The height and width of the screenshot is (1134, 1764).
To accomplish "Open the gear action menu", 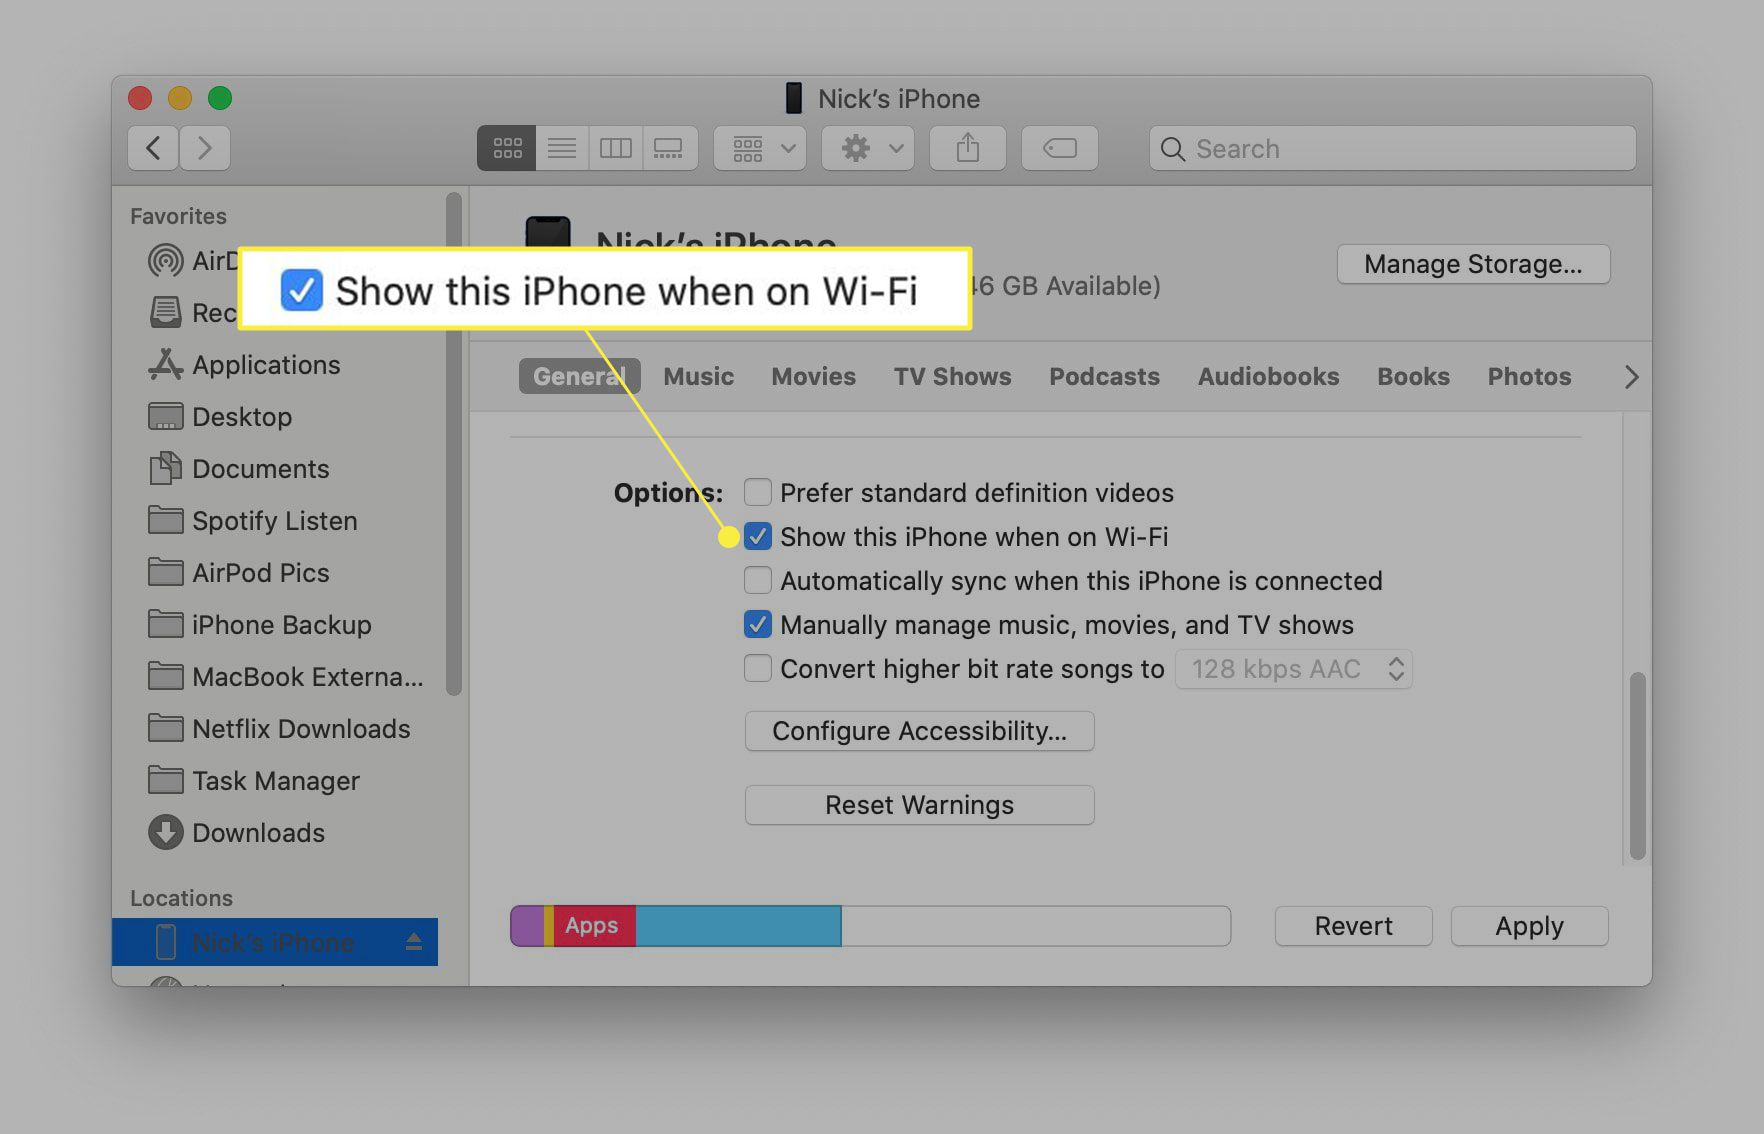I will coord(868,148).
